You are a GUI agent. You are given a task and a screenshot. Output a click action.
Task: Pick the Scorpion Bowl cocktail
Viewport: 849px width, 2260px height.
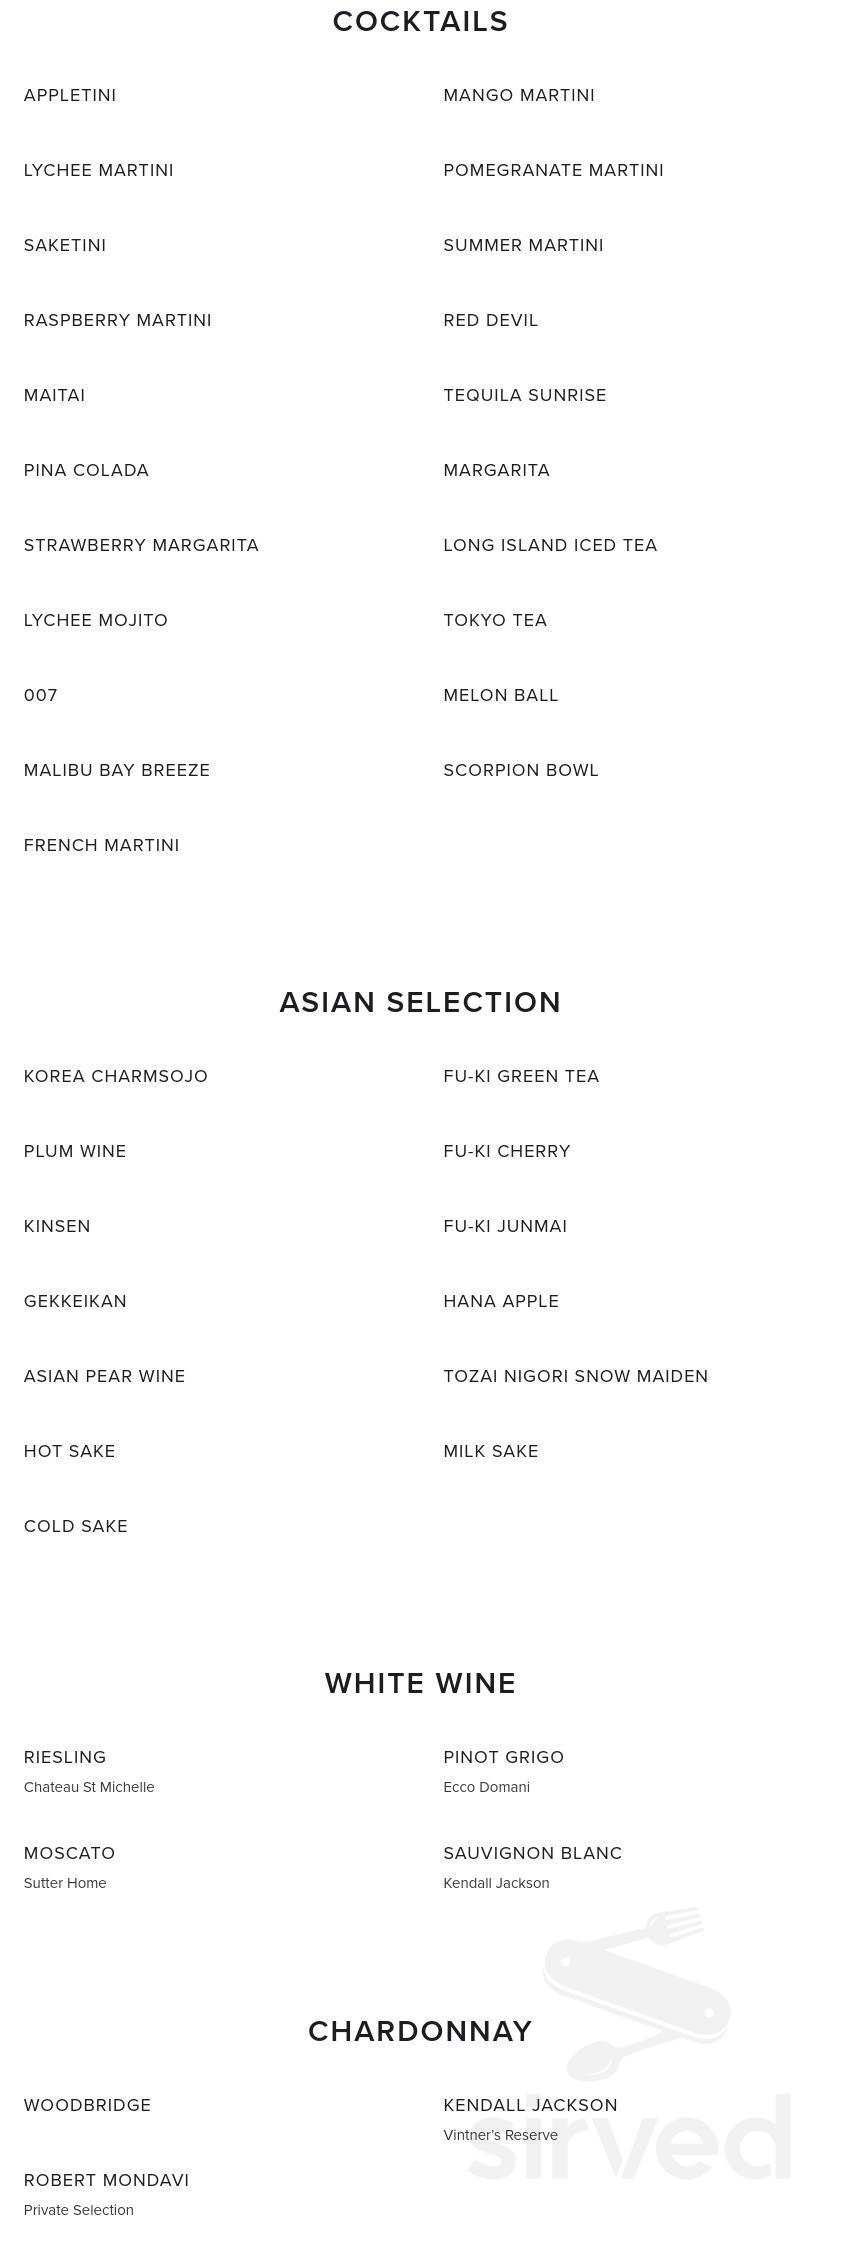pyautogui.click(x=520, y=771)
